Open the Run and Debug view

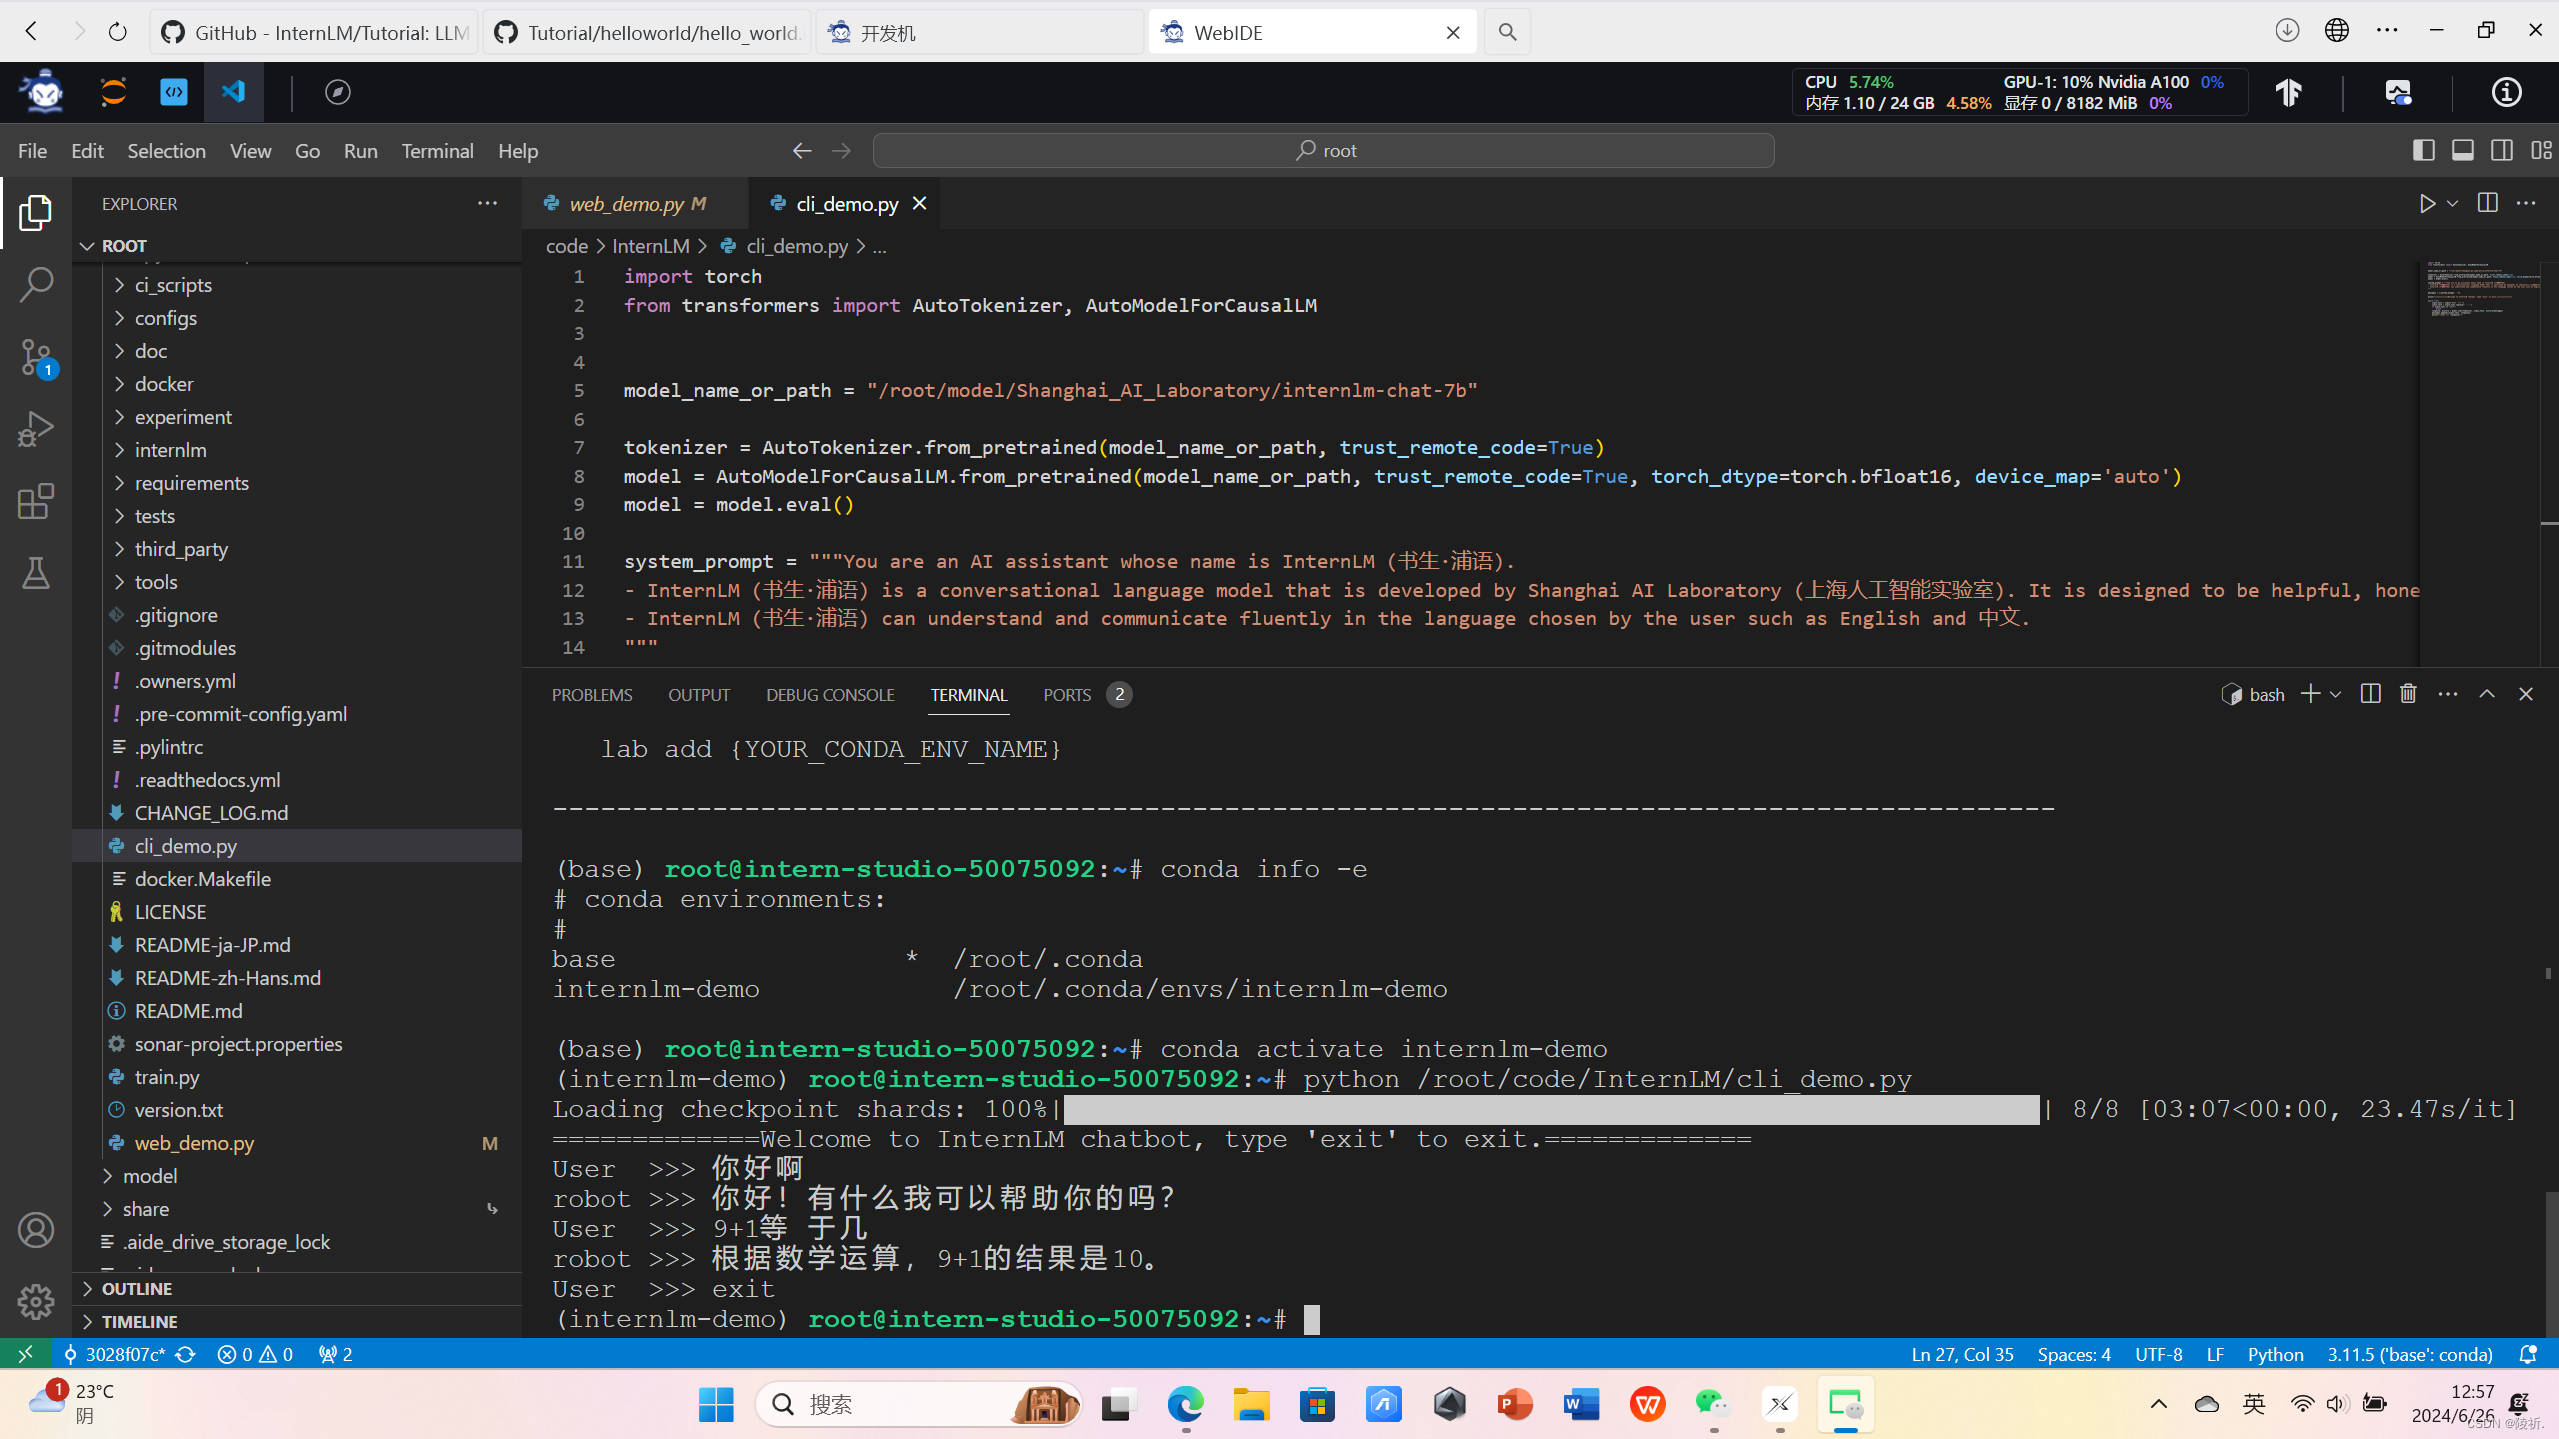pos(36,428)
